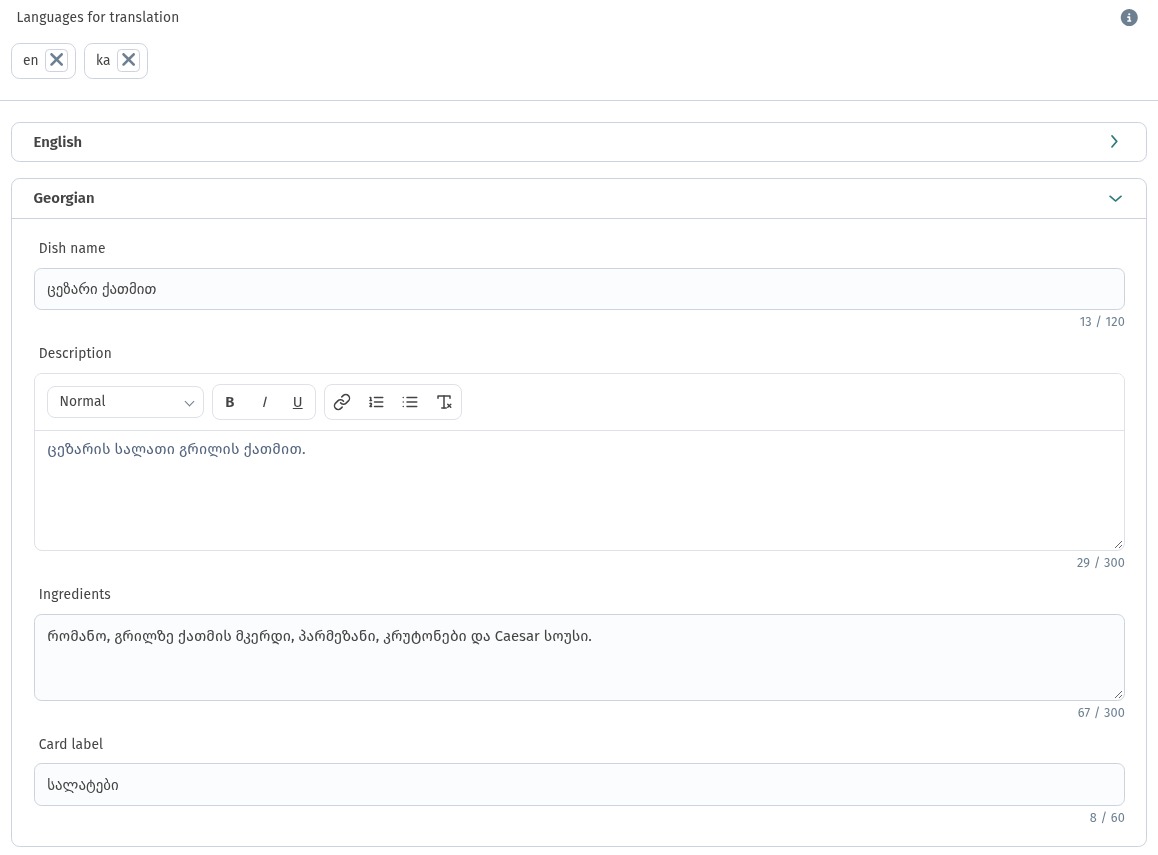Toggle underline formatting

click(298, 402)
